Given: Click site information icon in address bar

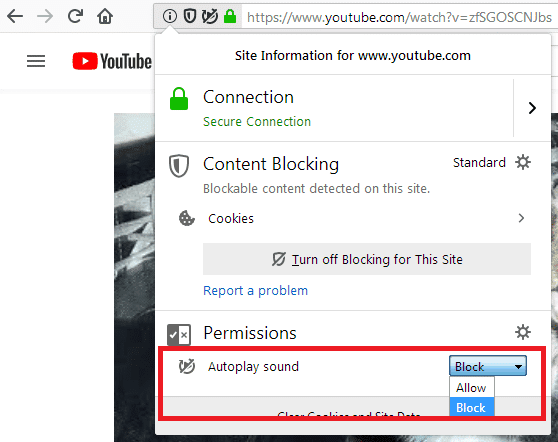Looking at the screenshot, I should pos(170,16).
